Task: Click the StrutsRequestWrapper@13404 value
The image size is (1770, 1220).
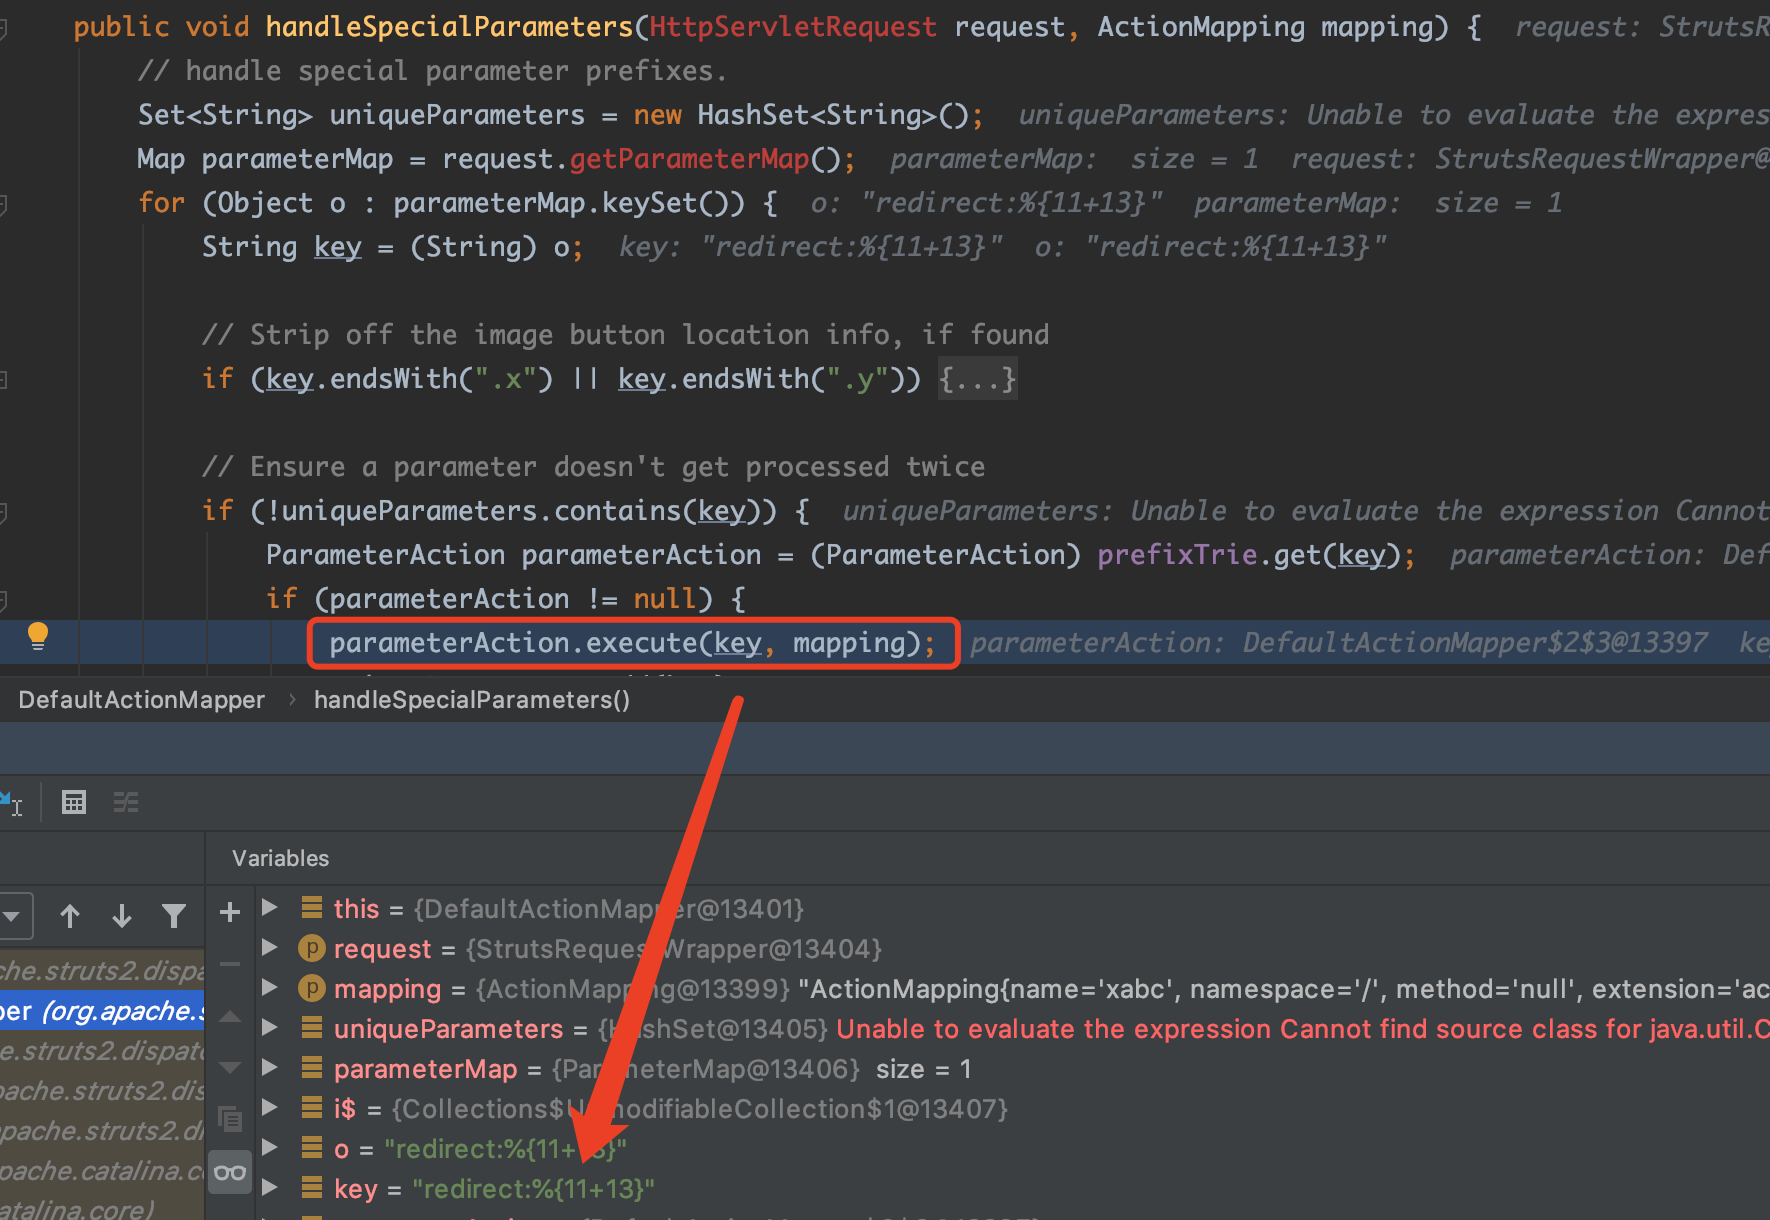Action: point(674,949)
